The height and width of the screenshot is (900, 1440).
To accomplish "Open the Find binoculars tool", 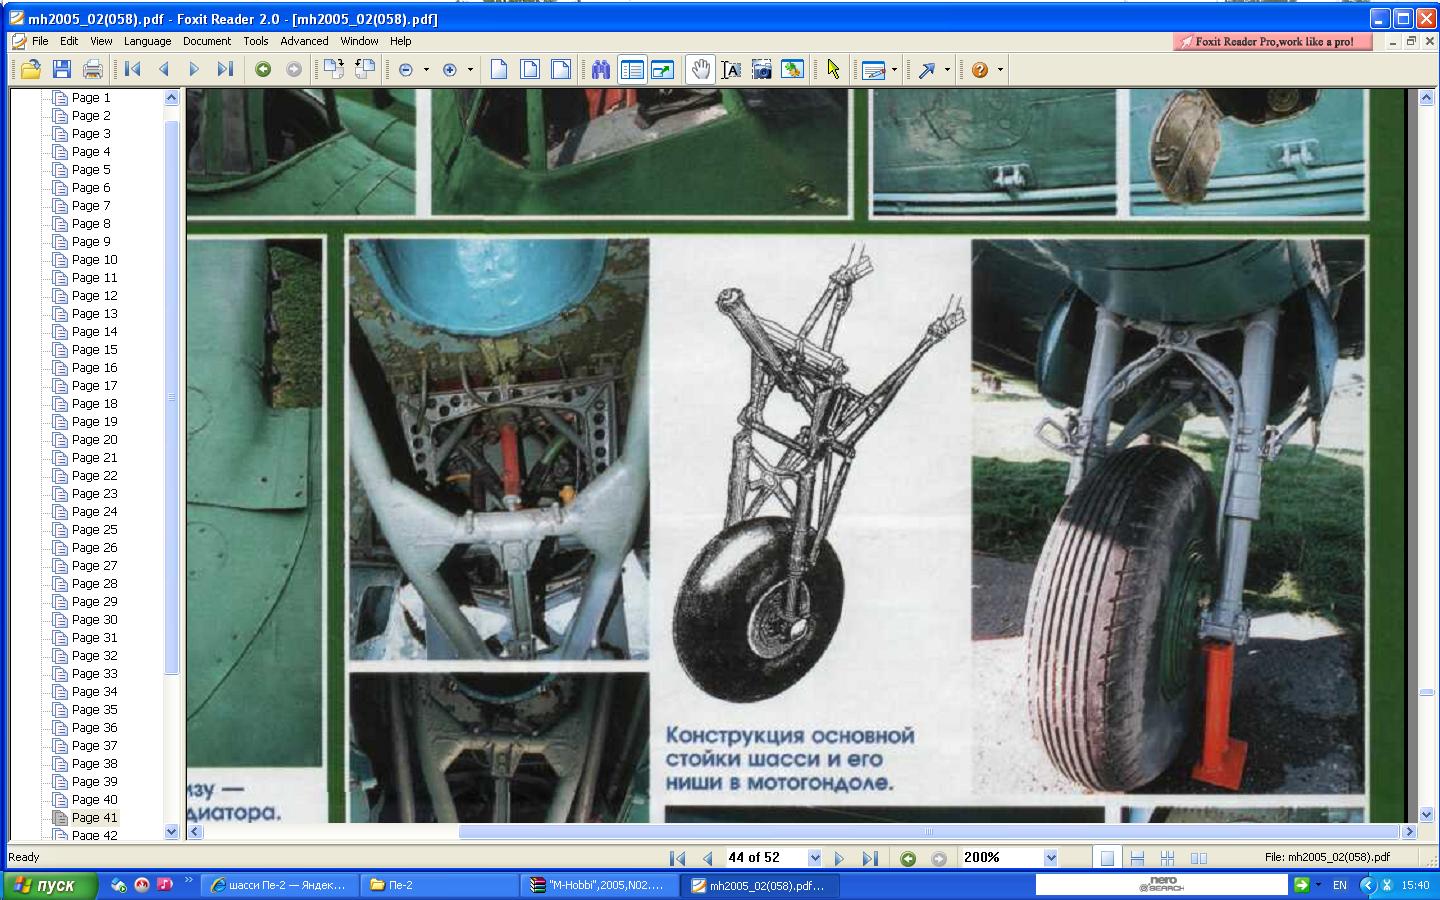I will click(600, 69).
